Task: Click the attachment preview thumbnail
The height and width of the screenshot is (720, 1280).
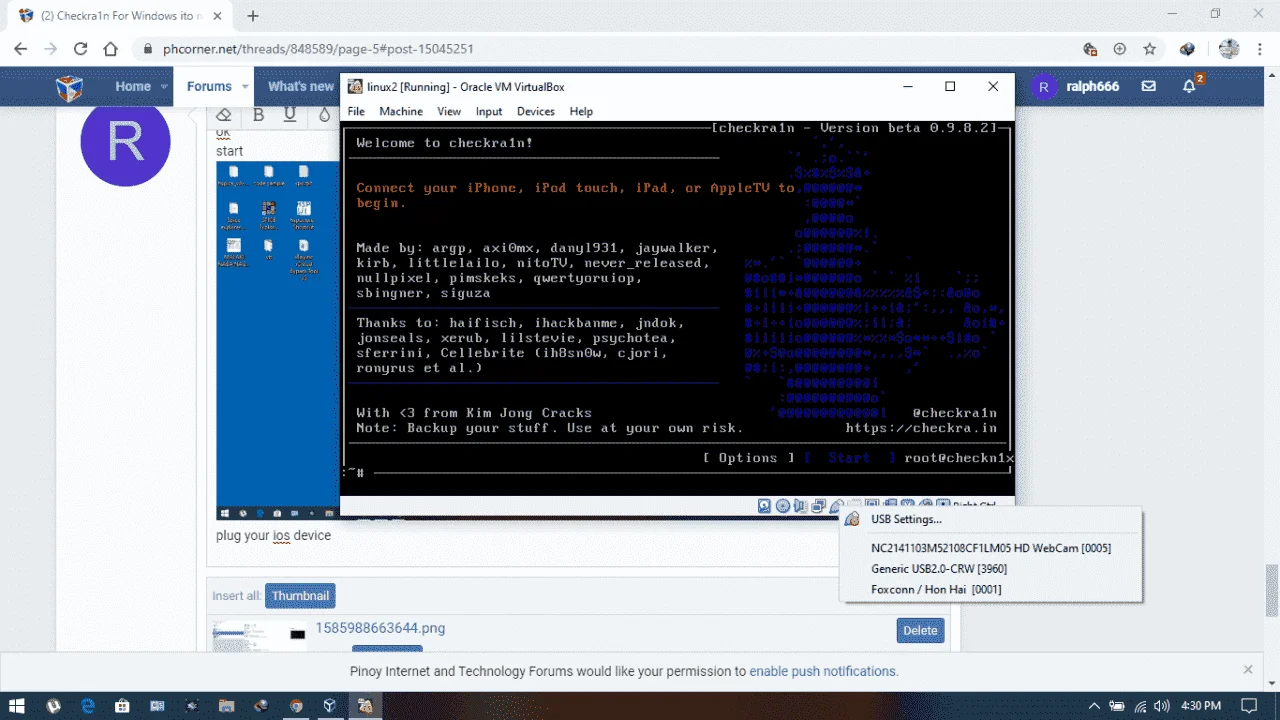Action: pyautogui.click(x=259, y=634)
